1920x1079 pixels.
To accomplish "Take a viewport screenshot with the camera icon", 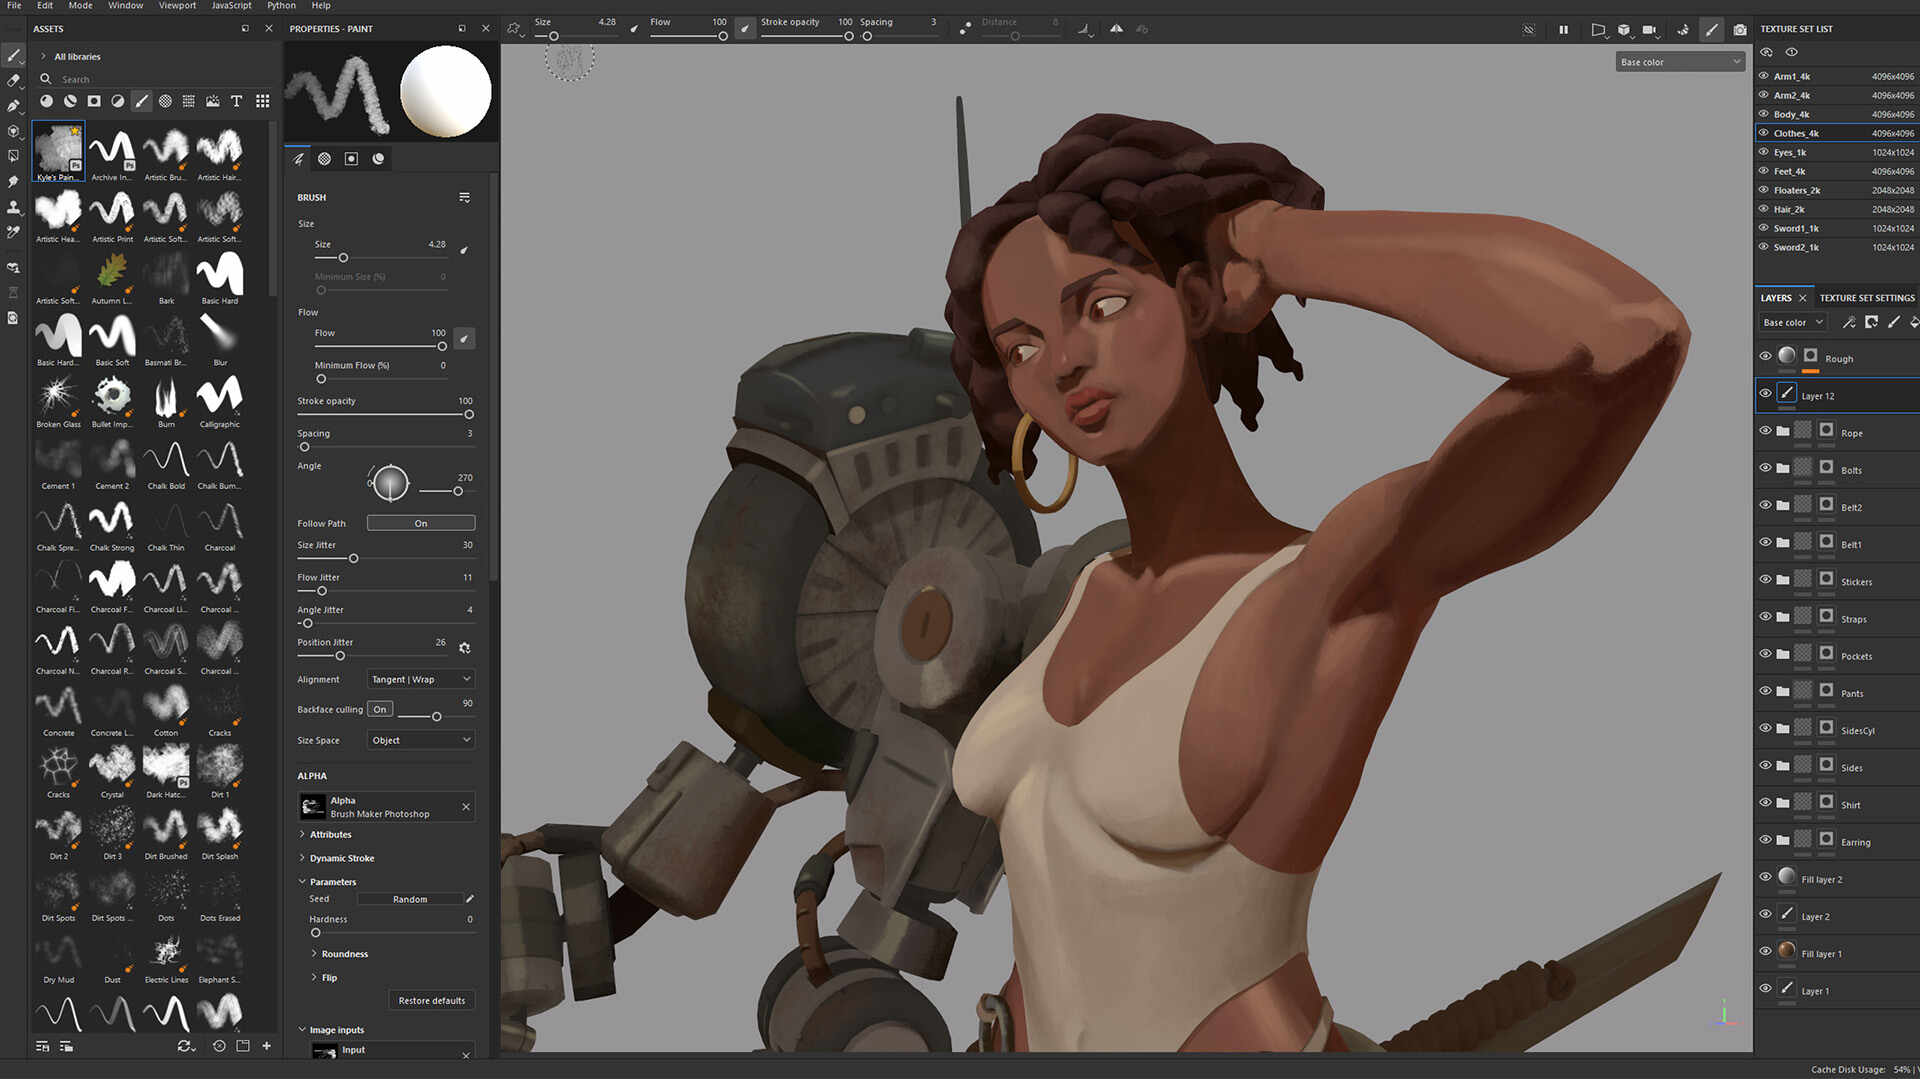I will coord(1740,29).
